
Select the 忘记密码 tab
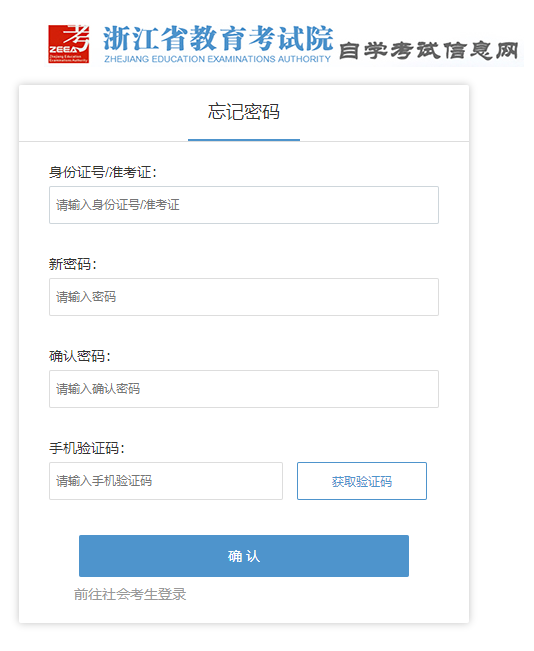(244, 112)
